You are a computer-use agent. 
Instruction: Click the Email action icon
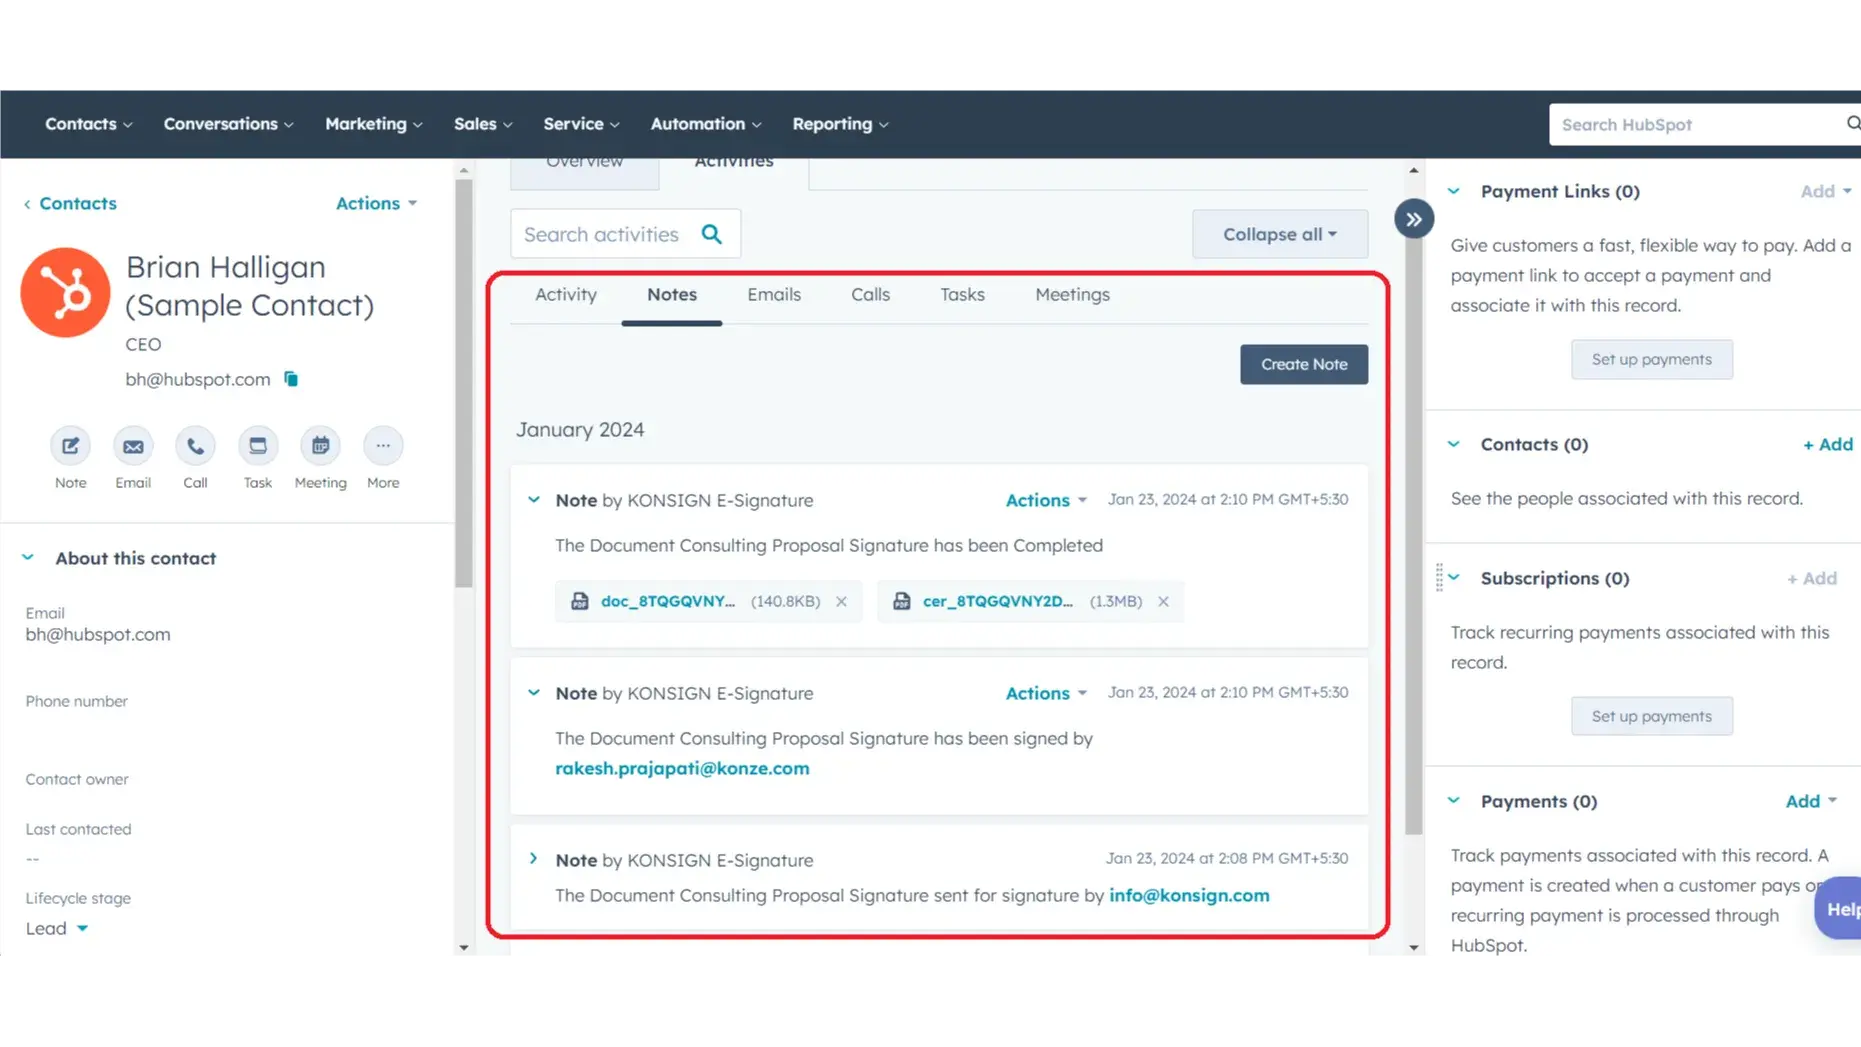pos(133,446)
